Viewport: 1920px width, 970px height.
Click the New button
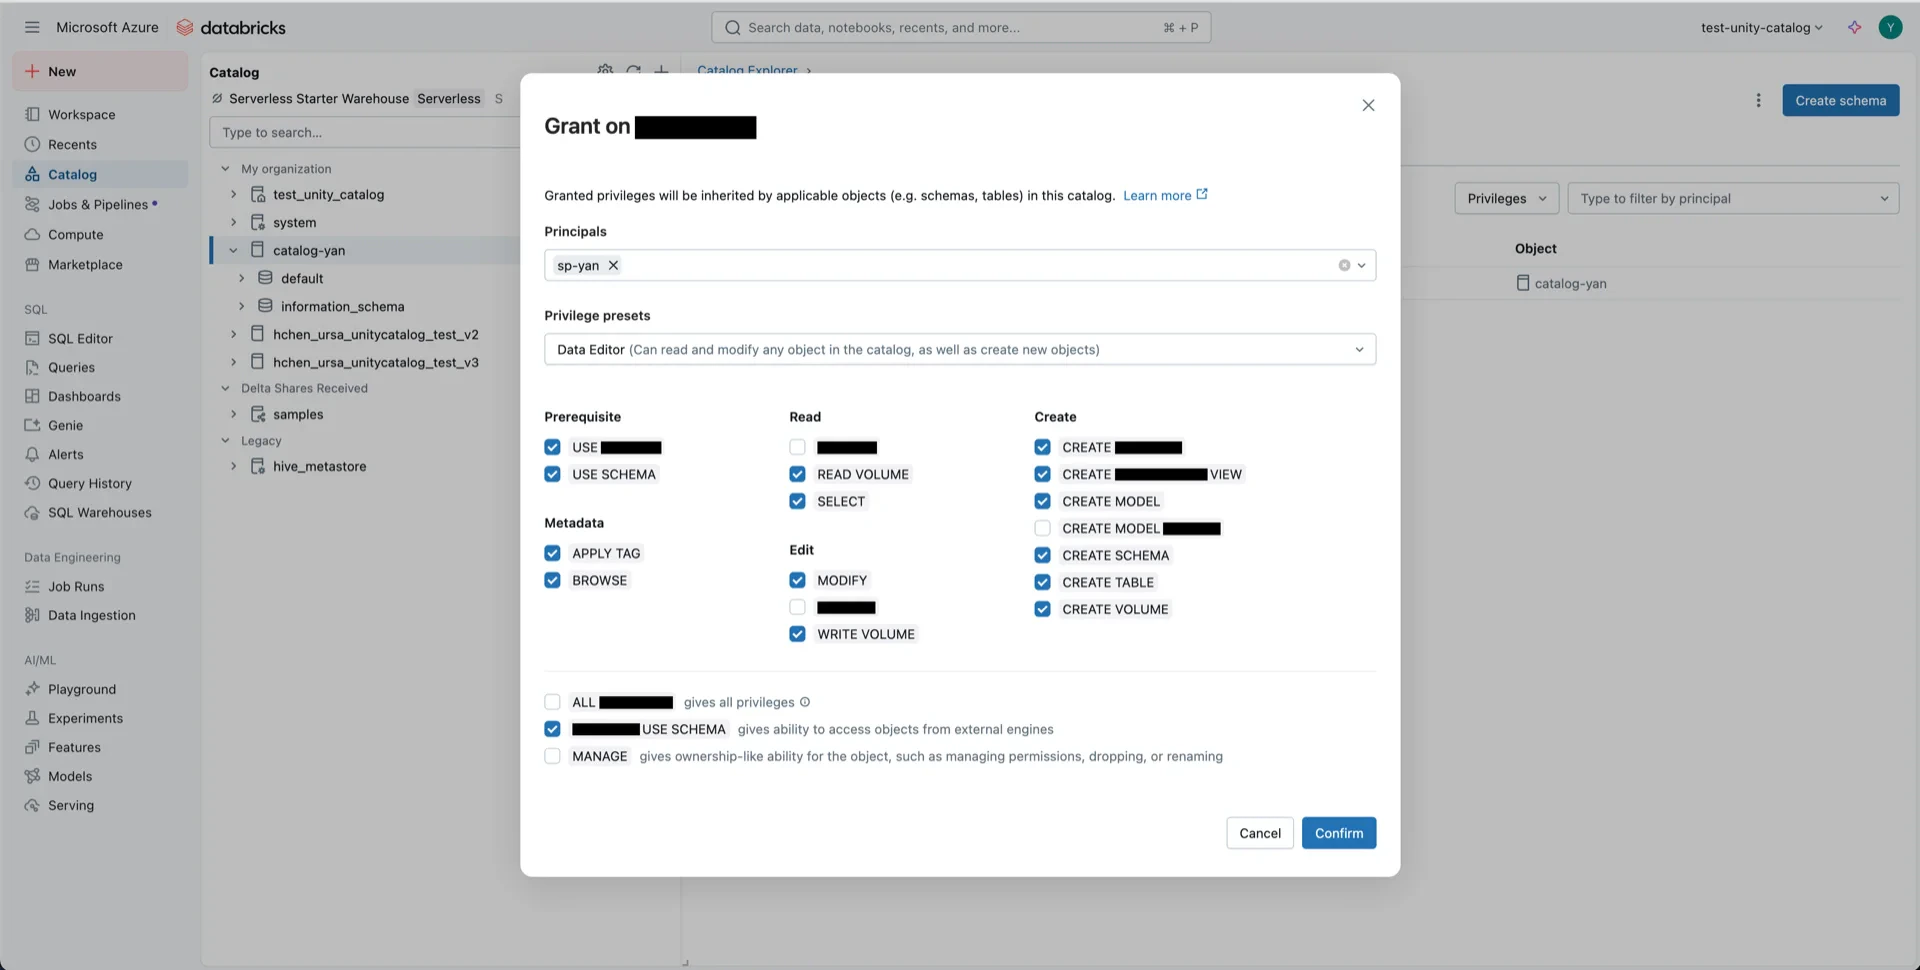pos(100,71)
